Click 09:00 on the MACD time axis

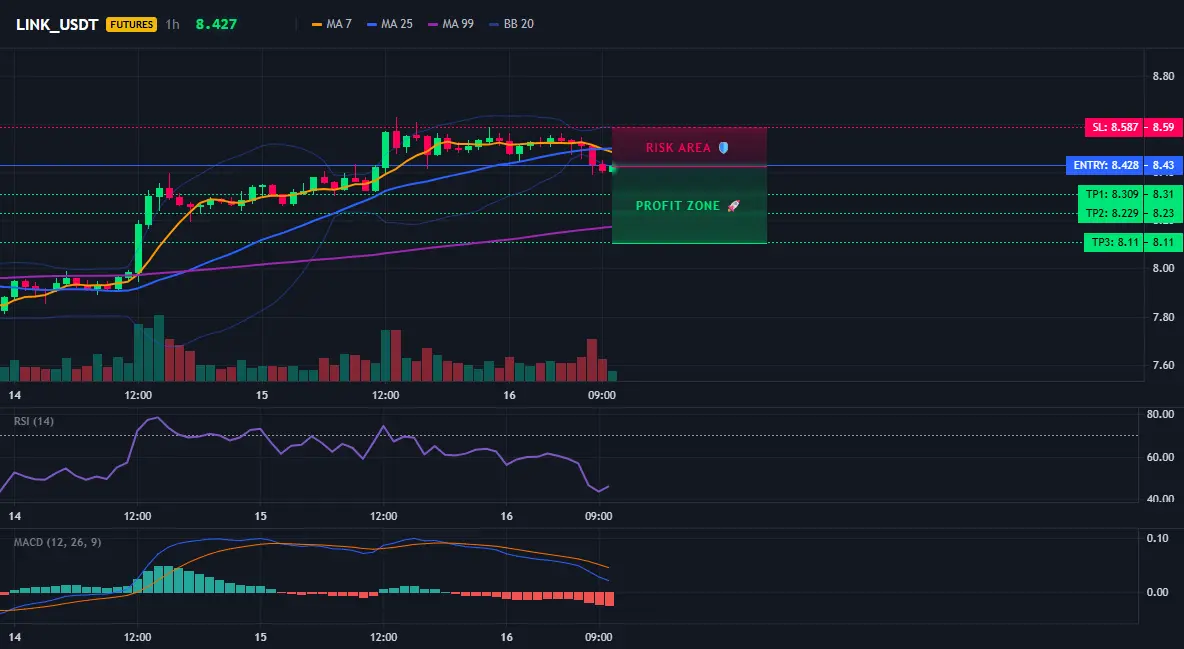(598, 637)
